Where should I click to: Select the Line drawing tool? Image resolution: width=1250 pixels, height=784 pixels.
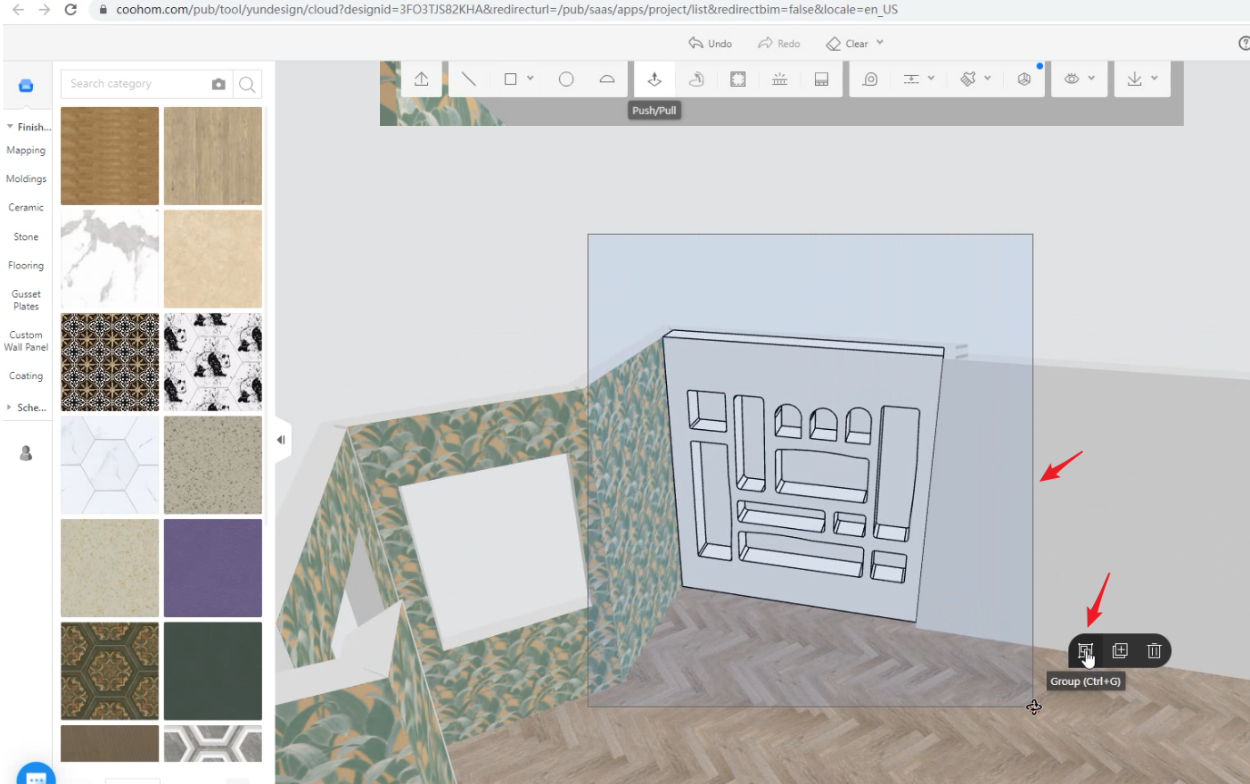[x=468, y=79]
